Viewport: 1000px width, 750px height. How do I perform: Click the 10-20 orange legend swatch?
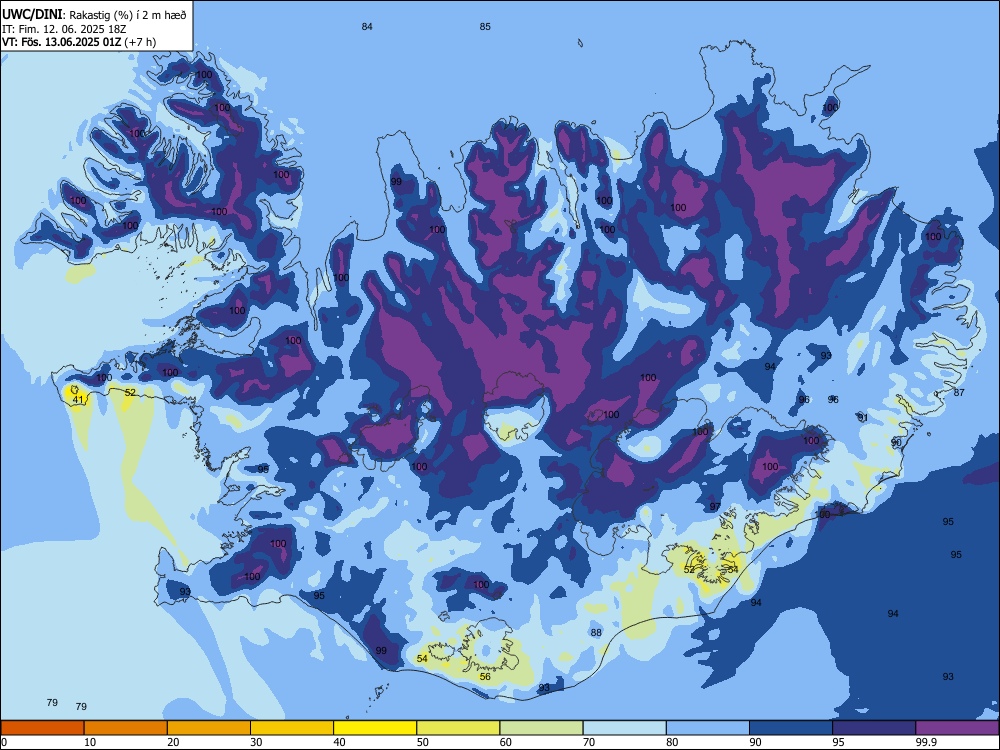coord(126,728)
